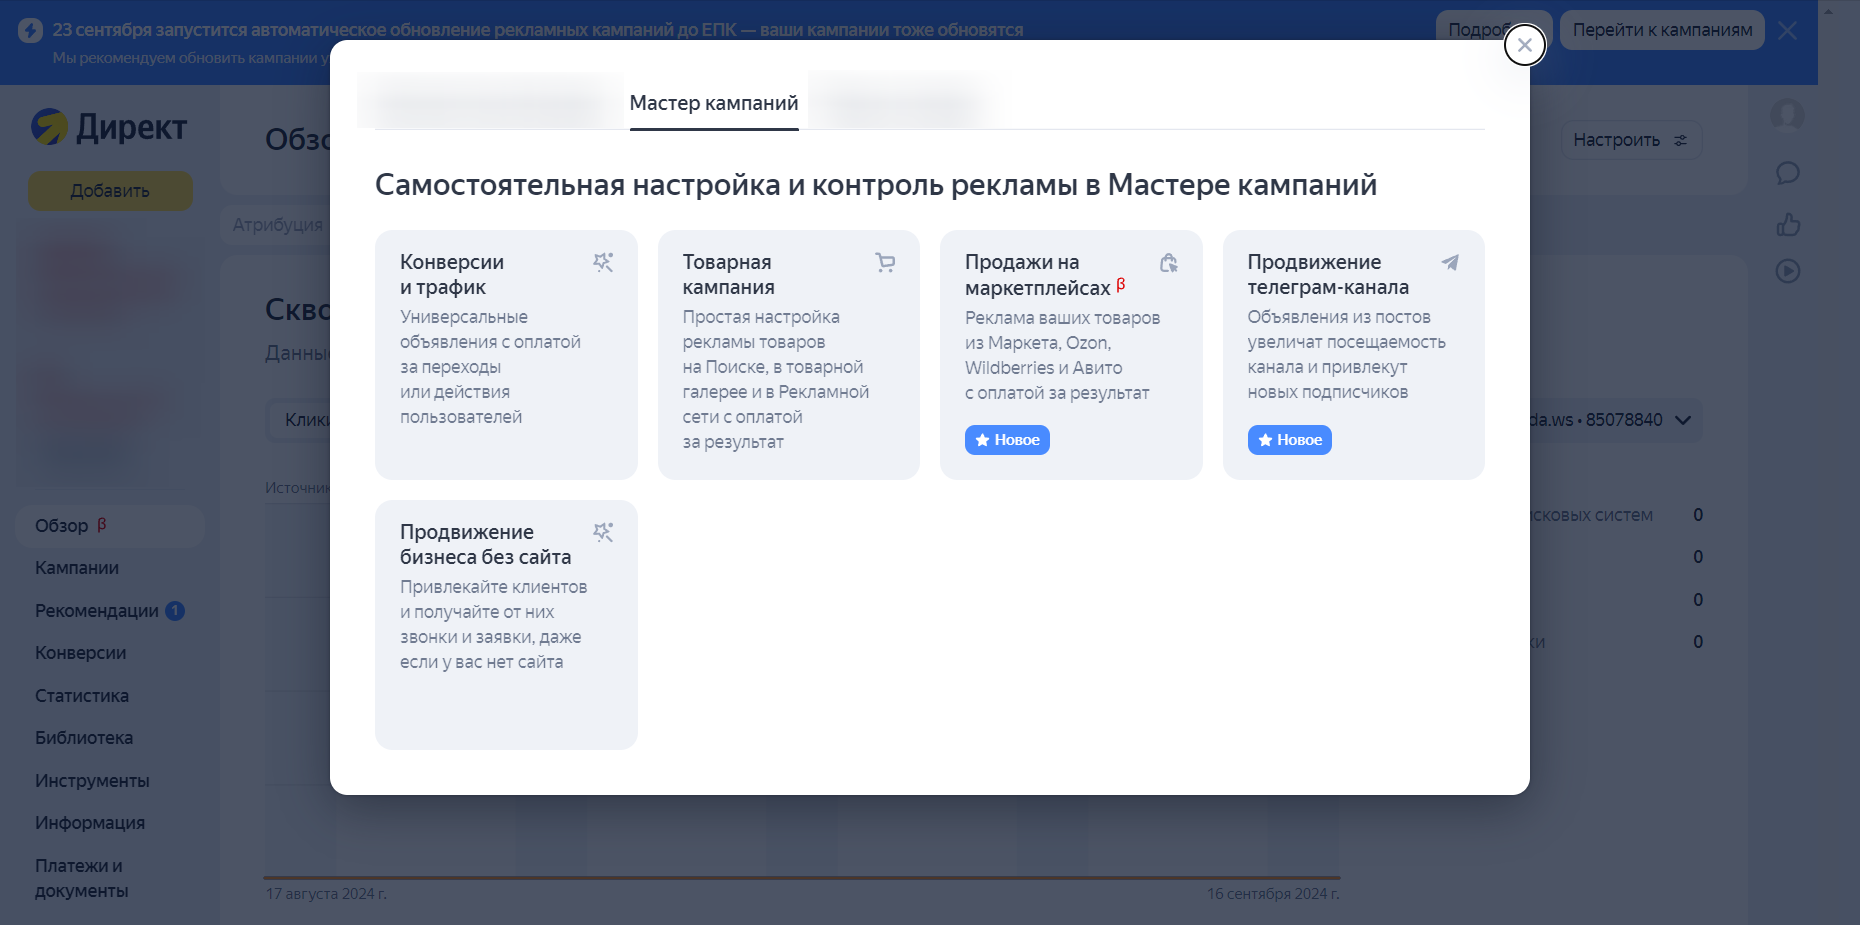Click Перейти к кампаниям button

pyautogui.click(x=1662, y=30)
